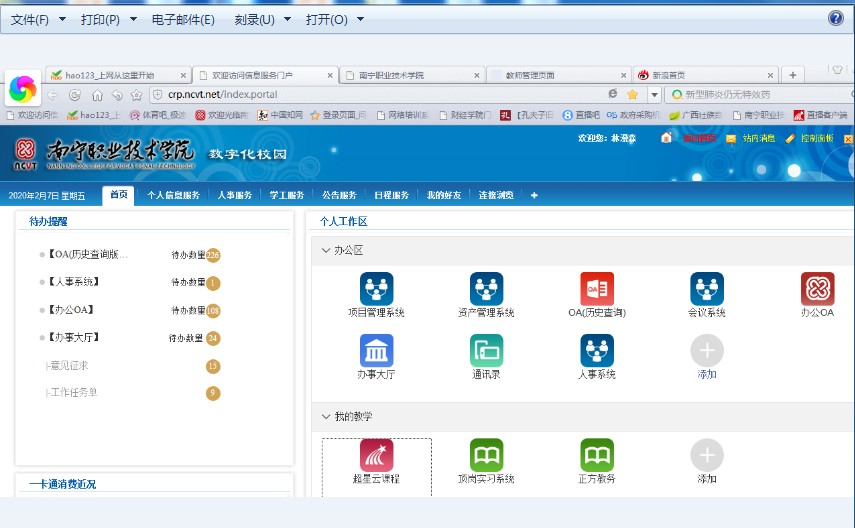Open the 项目管理系统 app icon

(377, 289)
